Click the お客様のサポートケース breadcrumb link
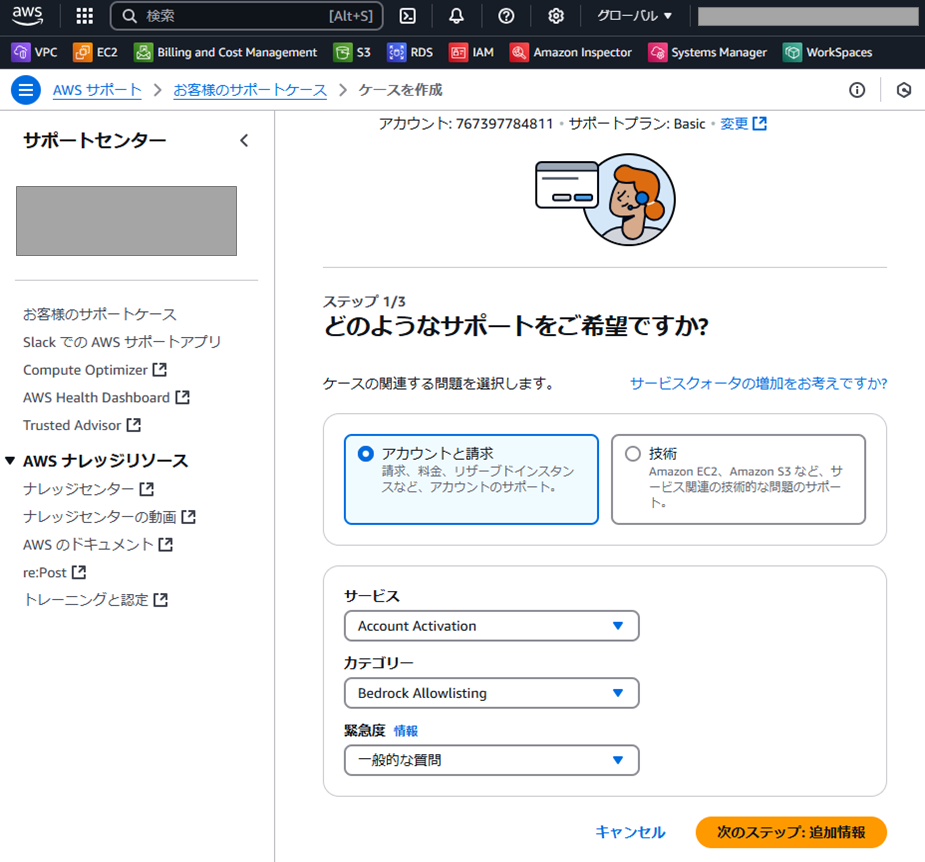The image size is (925, 862). point(250,90)
